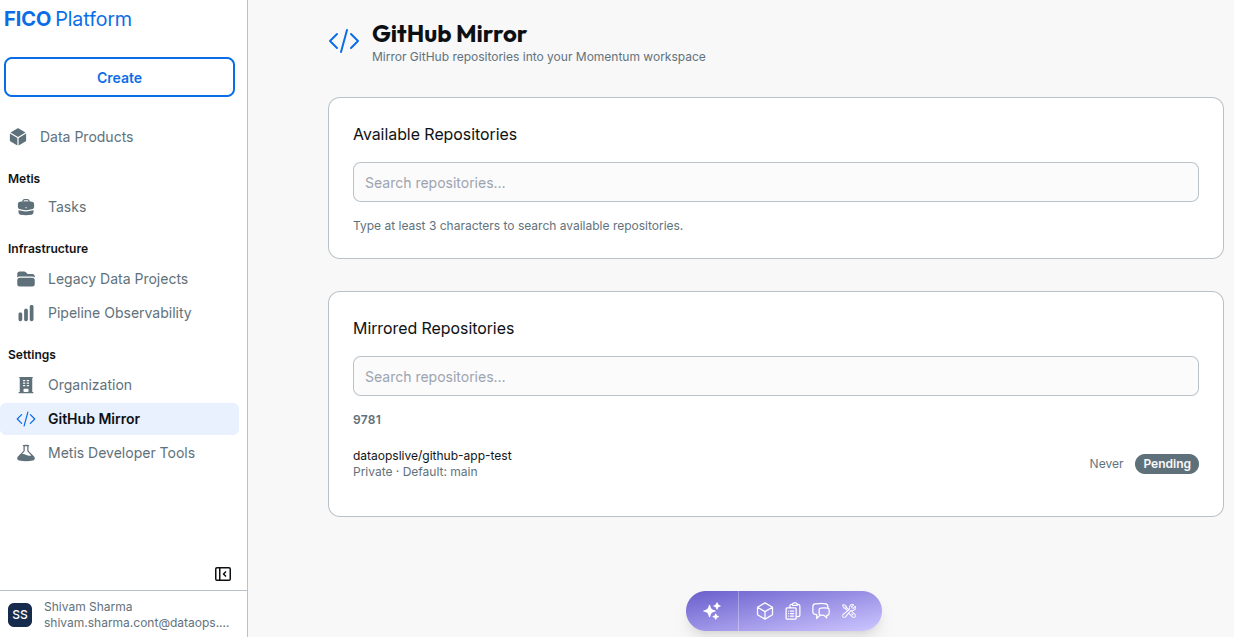This screenshot has height=637, width=1234.
Task: Click the 9781 group label
Action: (367, 420)
